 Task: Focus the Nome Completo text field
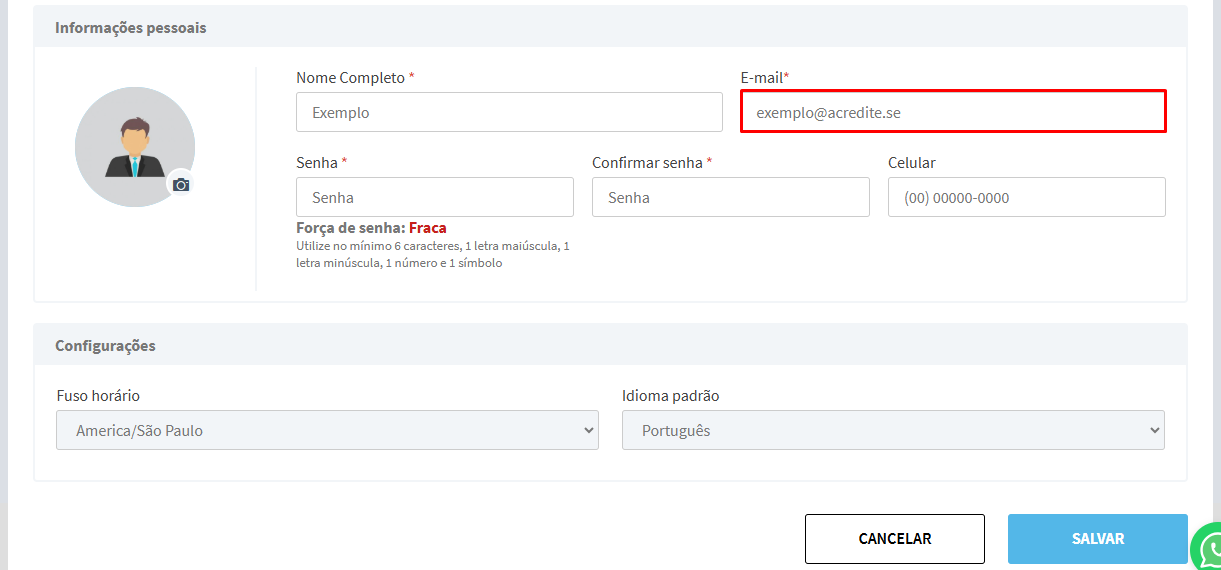point(509,112)
